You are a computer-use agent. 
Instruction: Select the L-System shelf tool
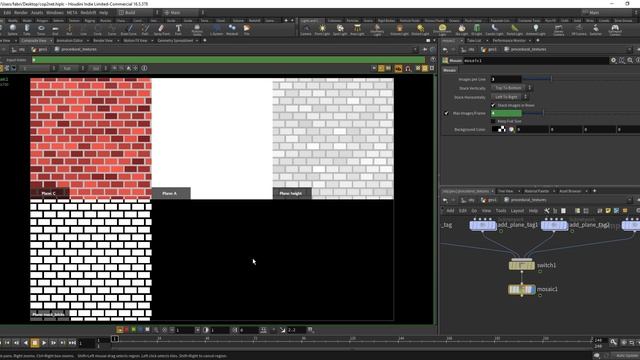tap(216, 29)
